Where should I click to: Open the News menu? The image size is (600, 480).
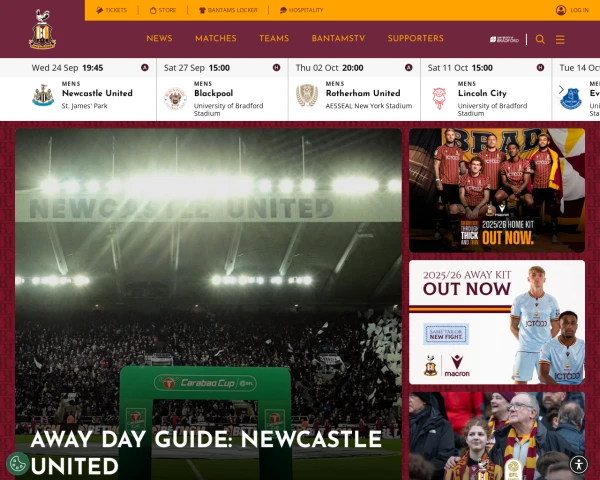pos(159,39)
